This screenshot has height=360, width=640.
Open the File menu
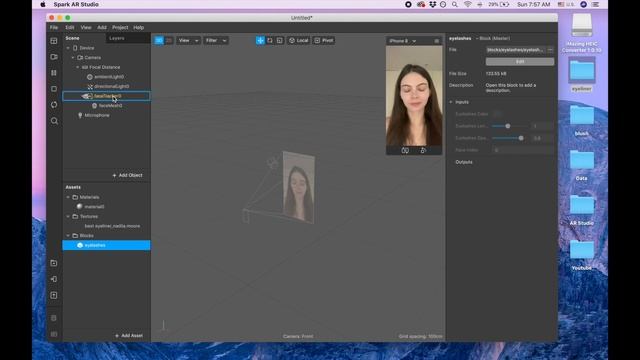(x=54, y=27)
